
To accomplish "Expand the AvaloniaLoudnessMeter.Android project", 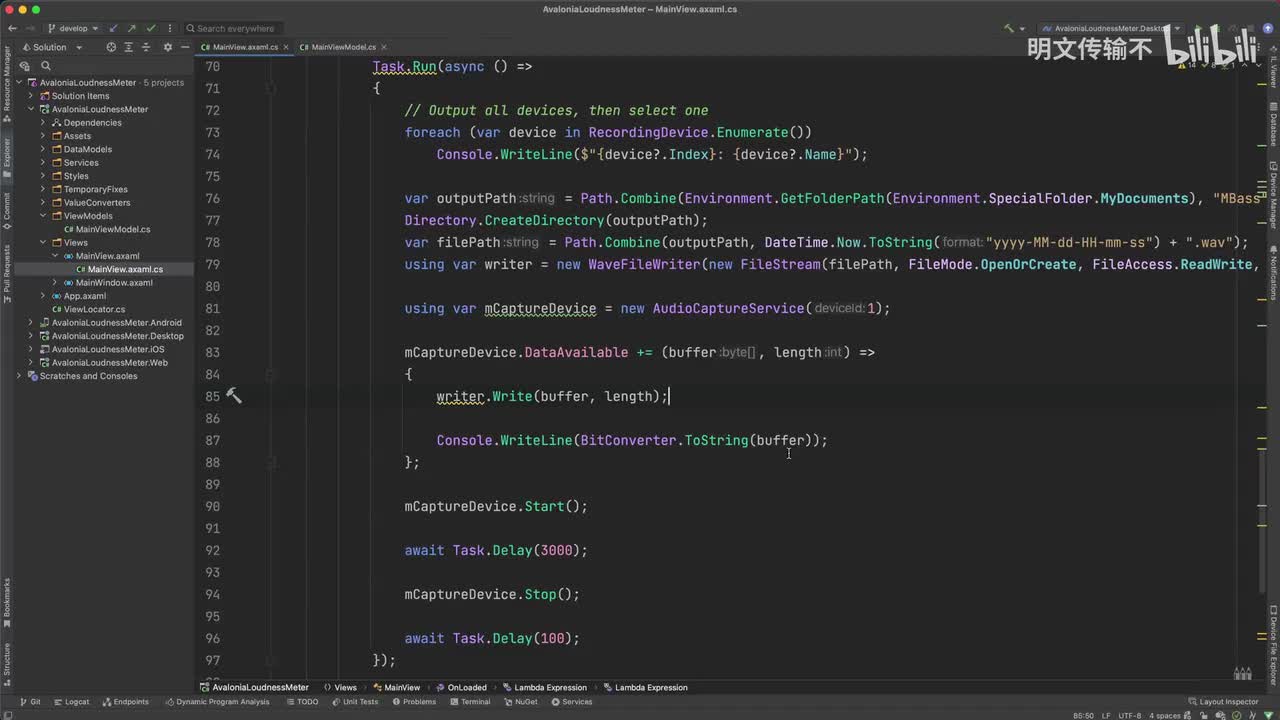I will tap(31, 323).
